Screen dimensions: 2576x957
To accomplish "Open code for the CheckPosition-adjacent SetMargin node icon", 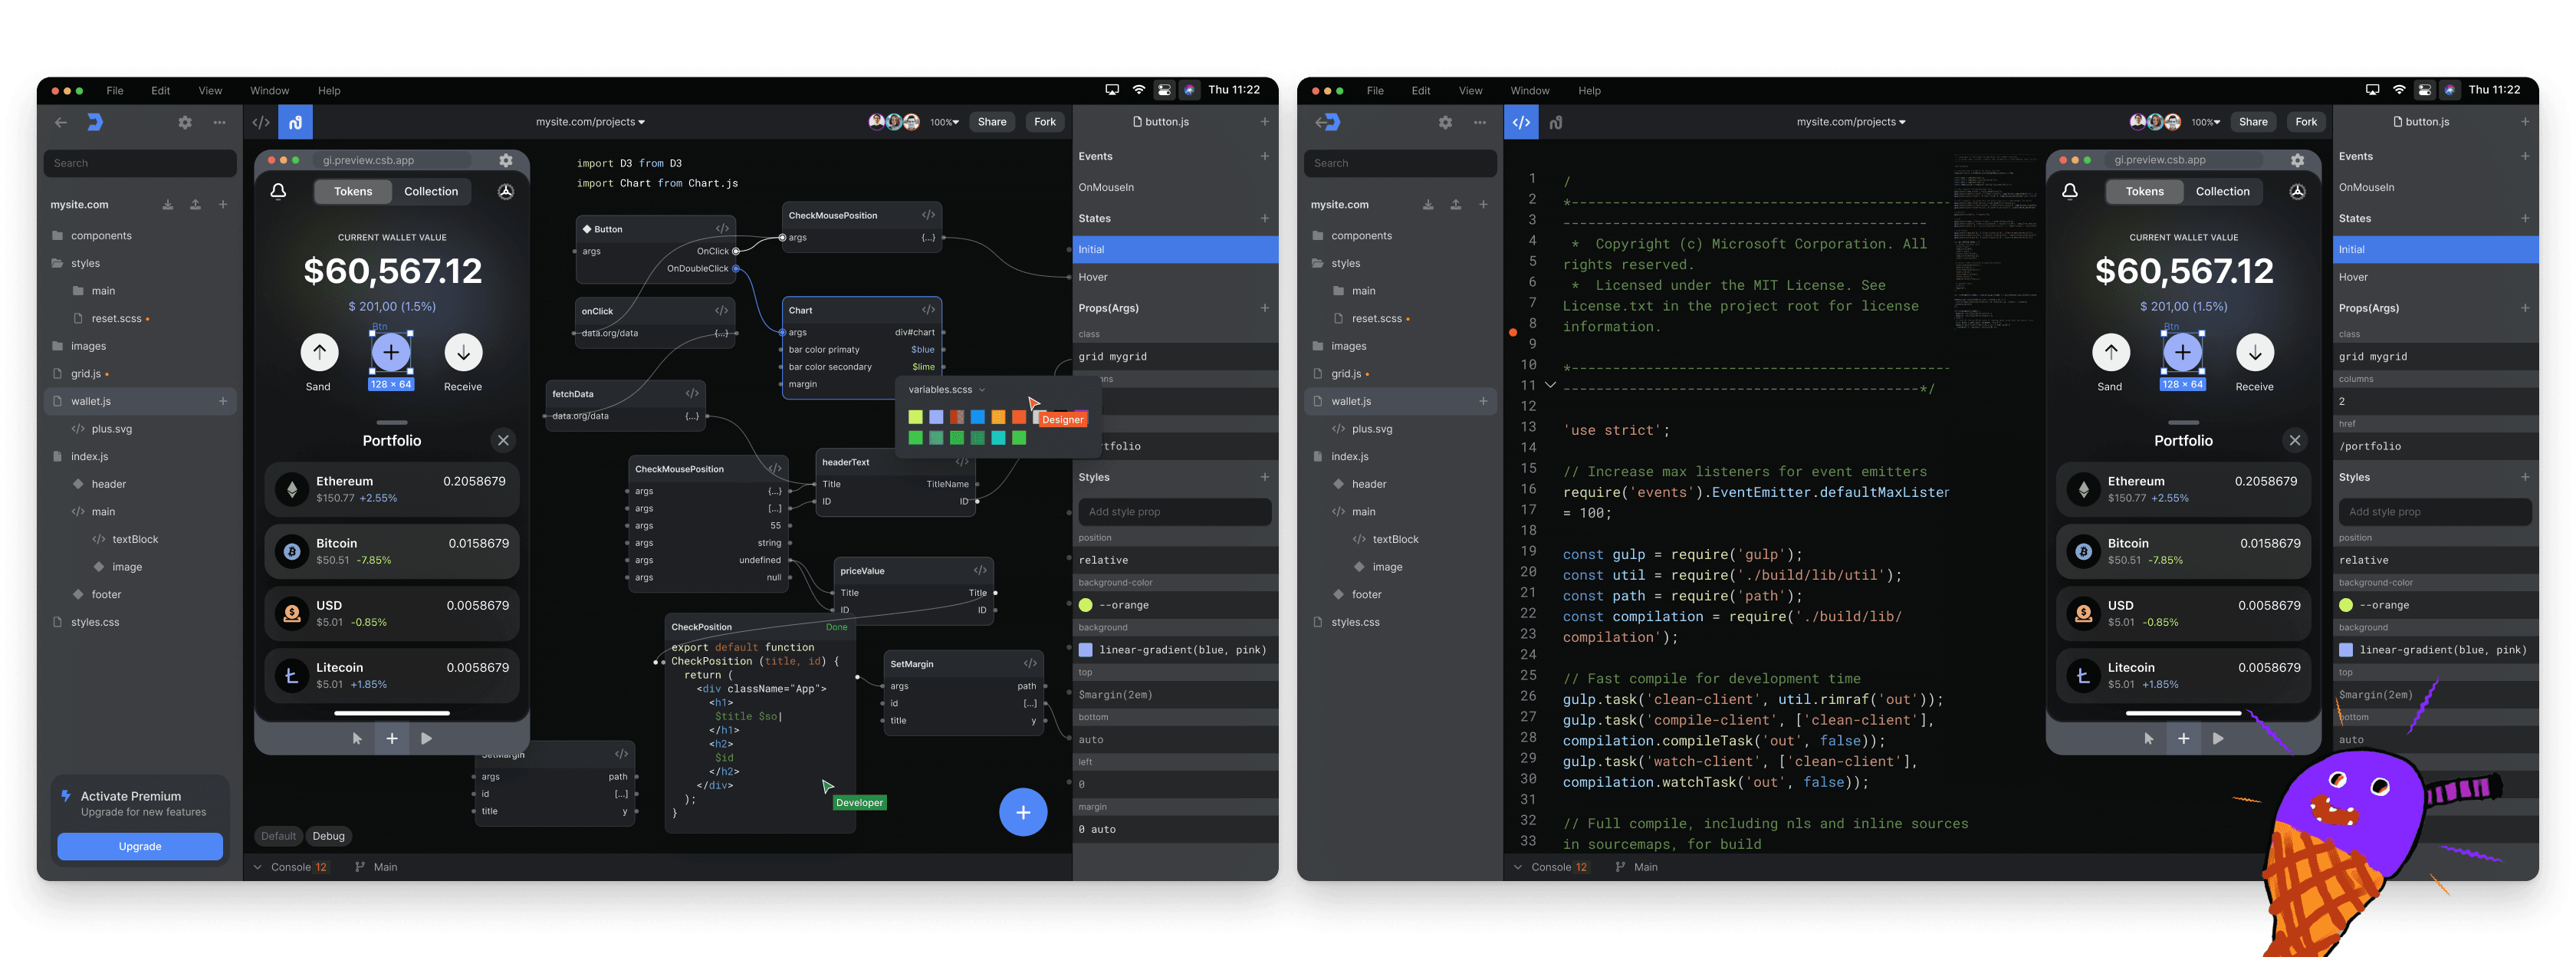I will point(1030,664).
